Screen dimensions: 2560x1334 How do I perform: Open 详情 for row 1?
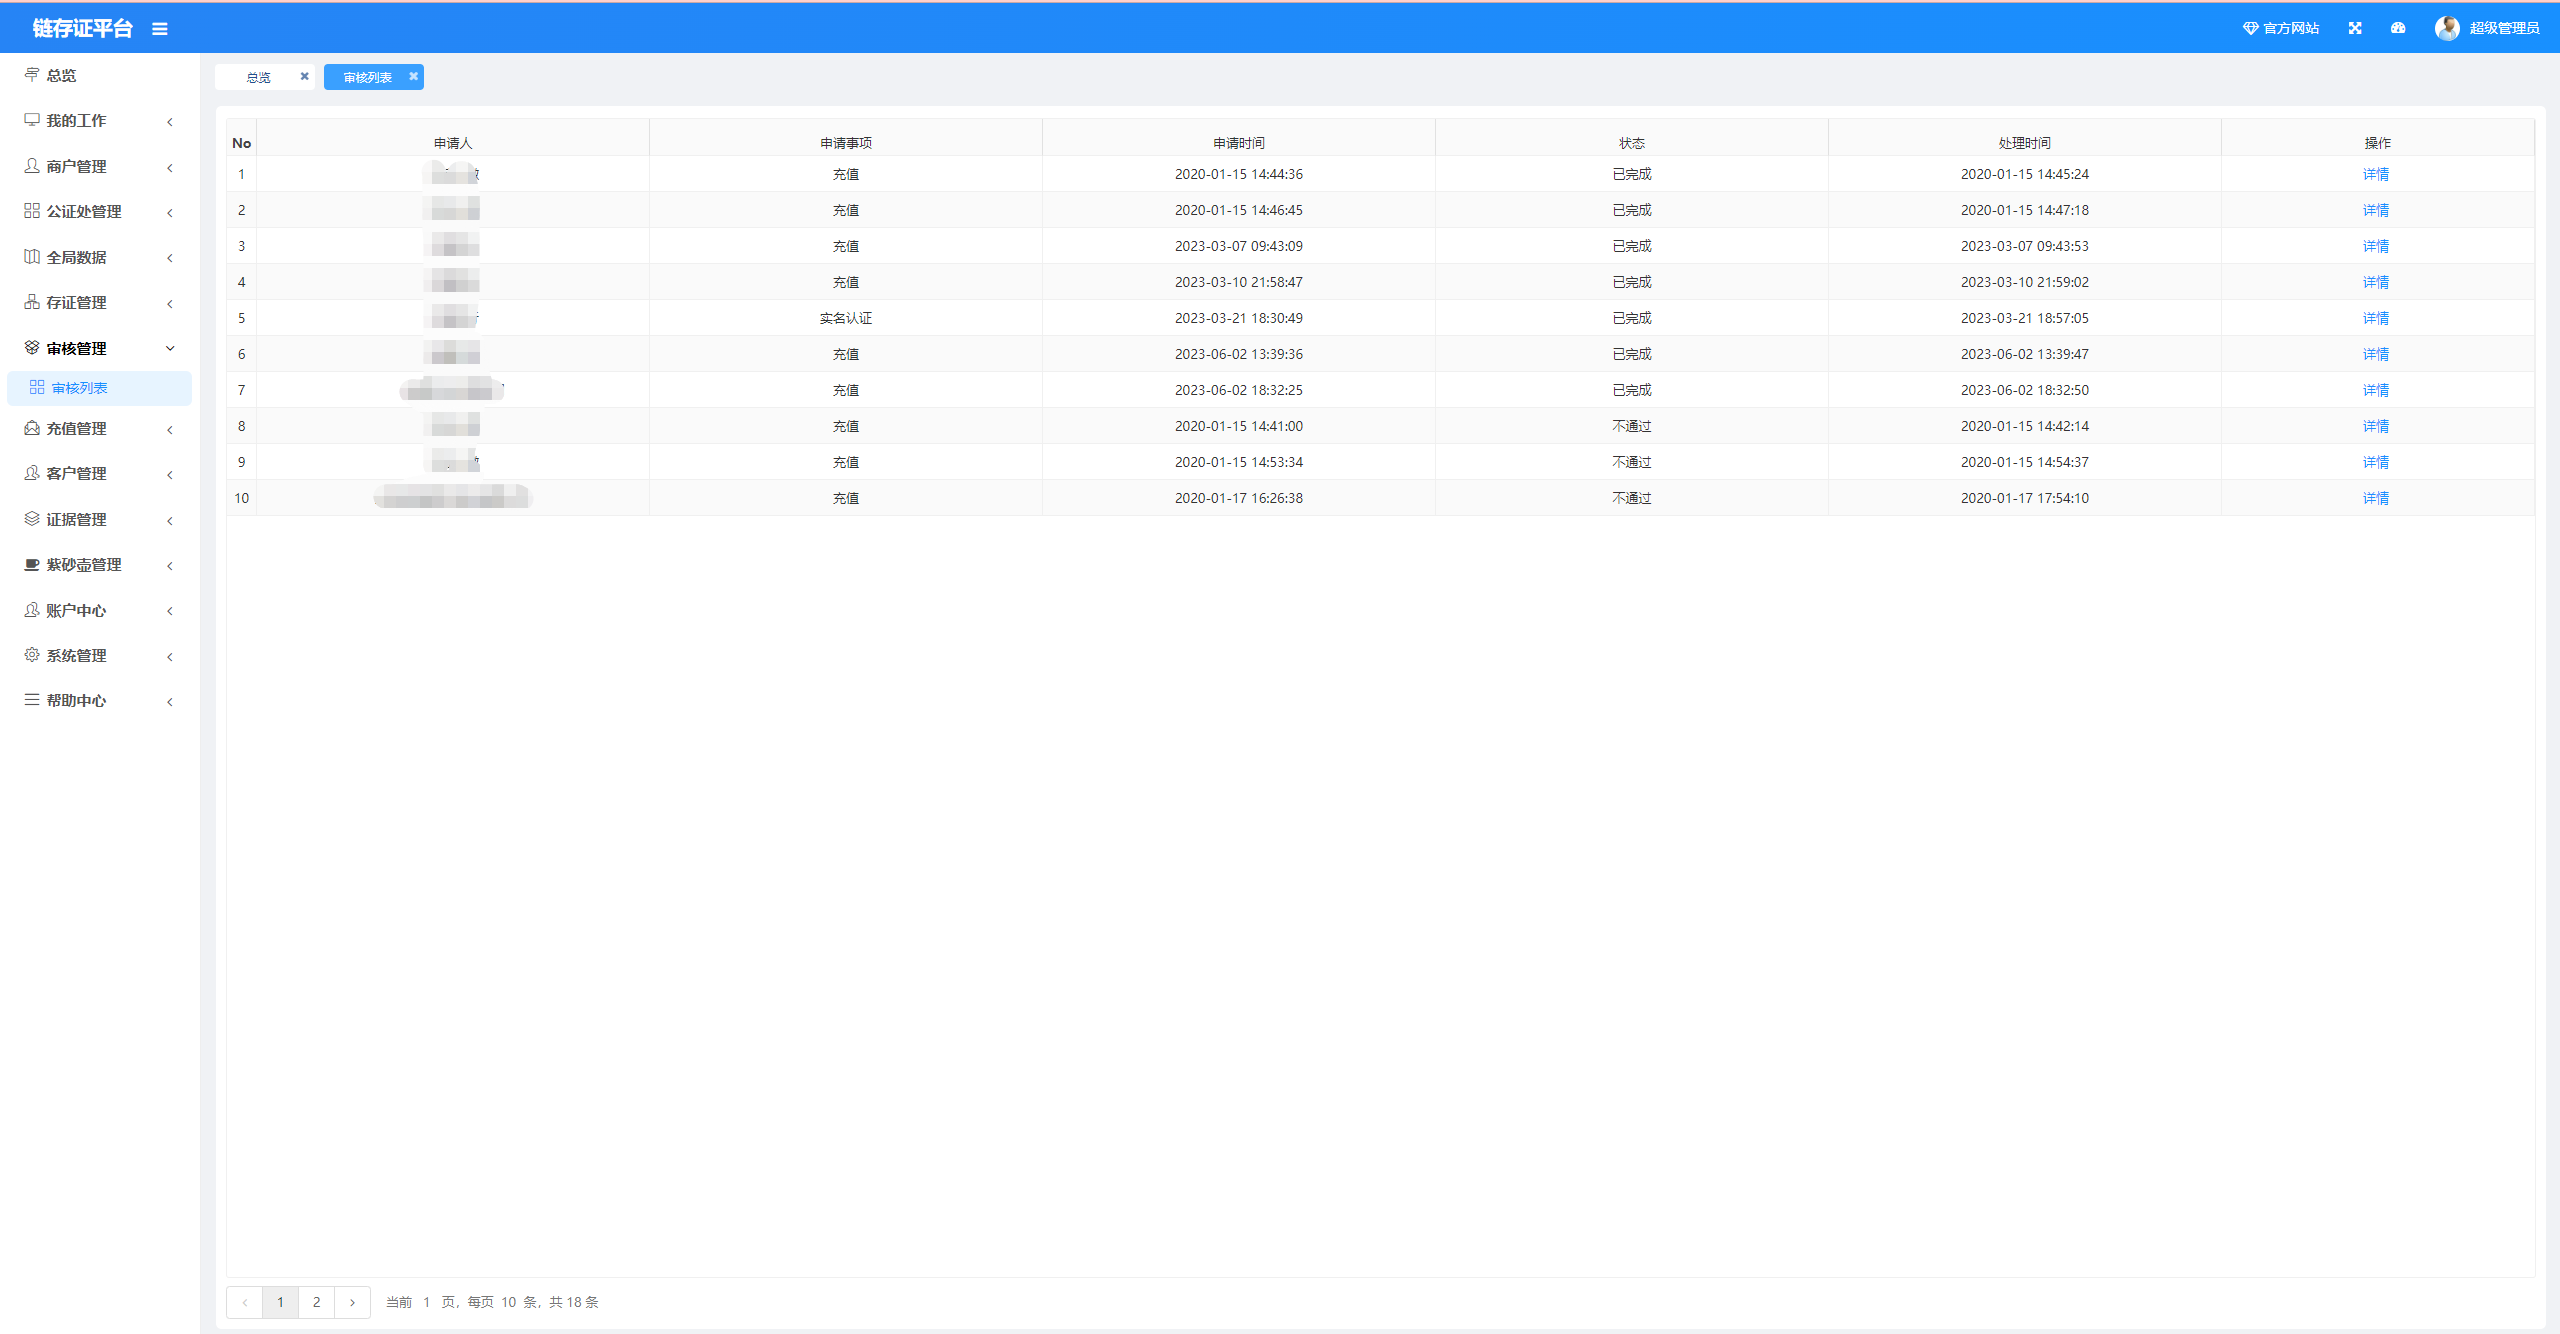point(2376,174)
